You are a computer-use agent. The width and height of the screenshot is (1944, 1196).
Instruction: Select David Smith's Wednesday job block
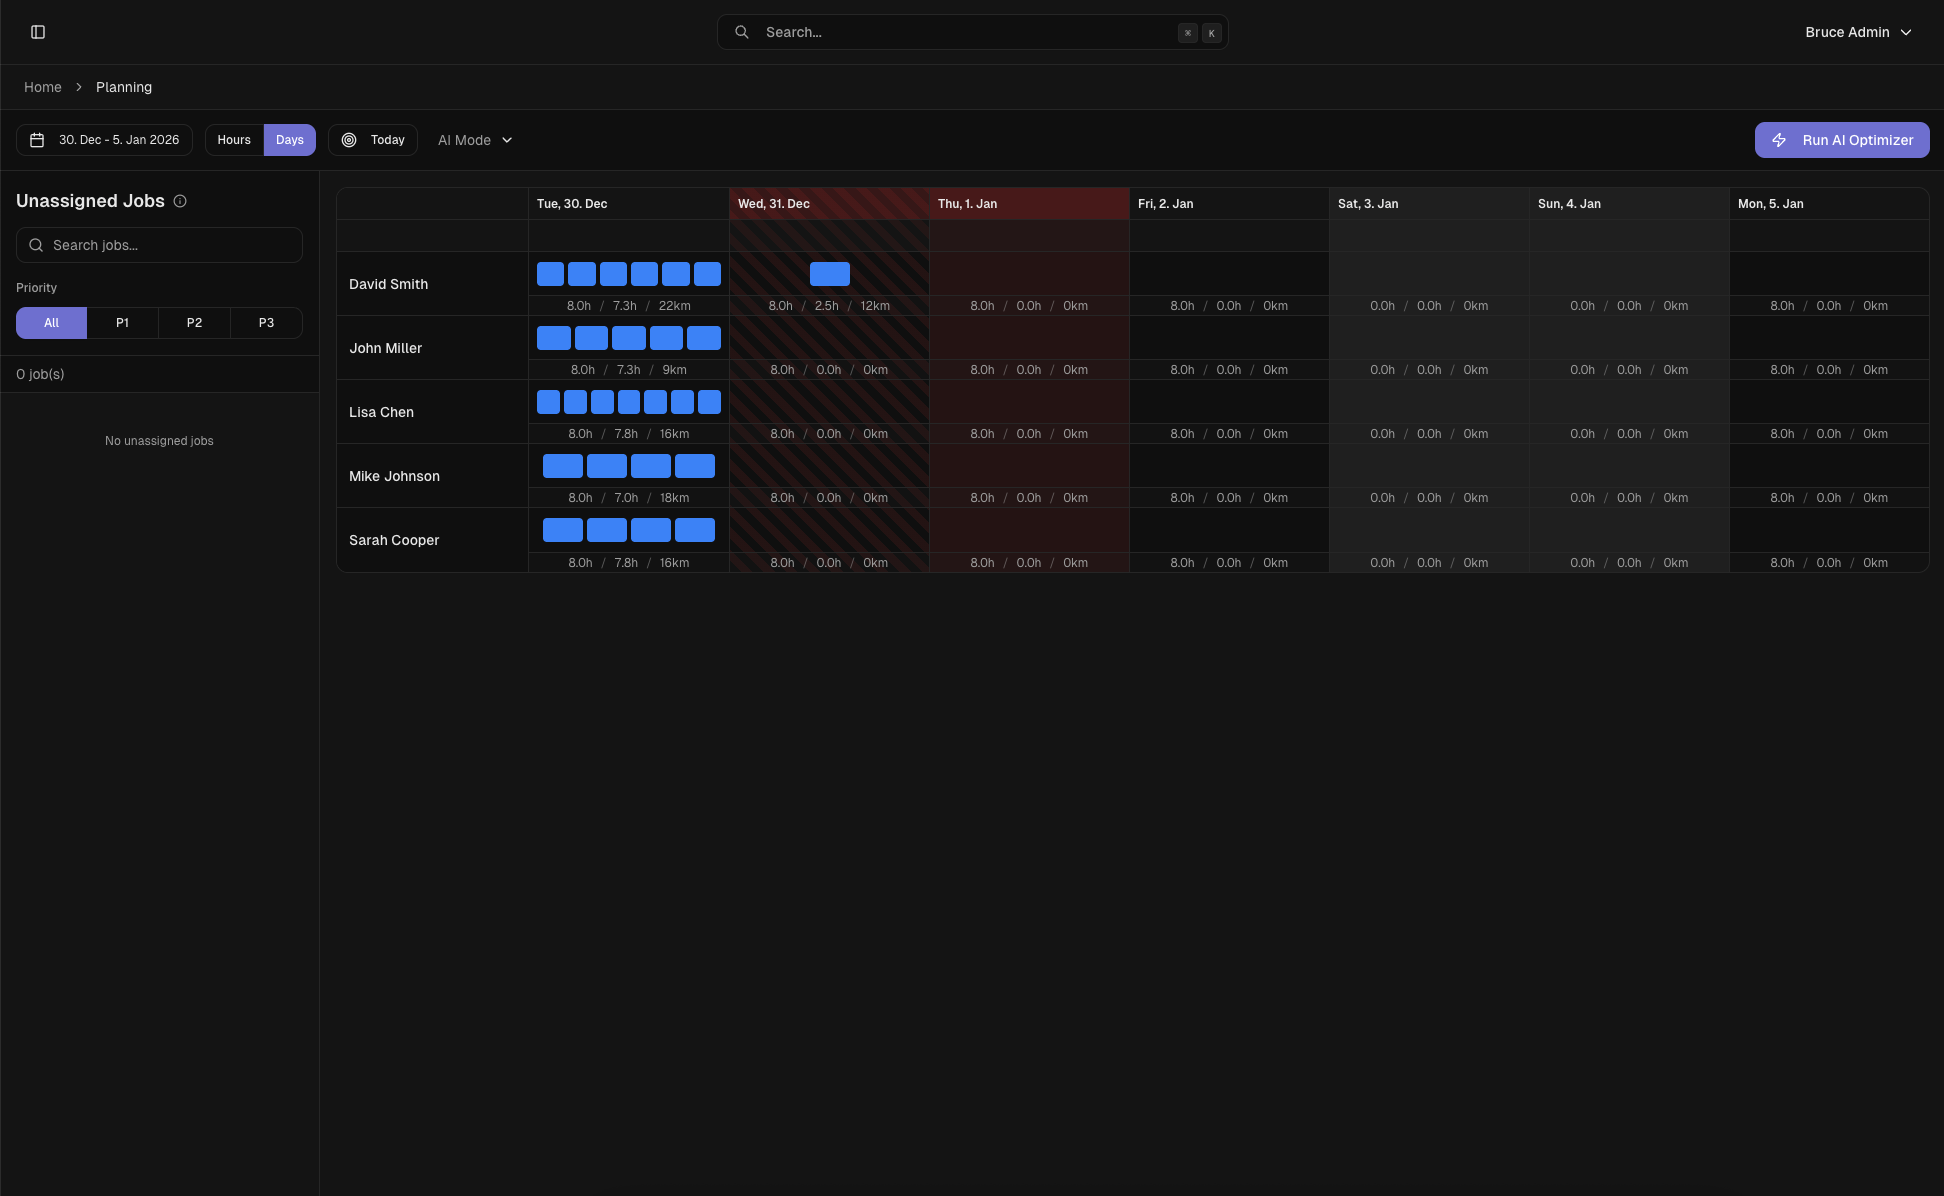(x=829, y=274)
